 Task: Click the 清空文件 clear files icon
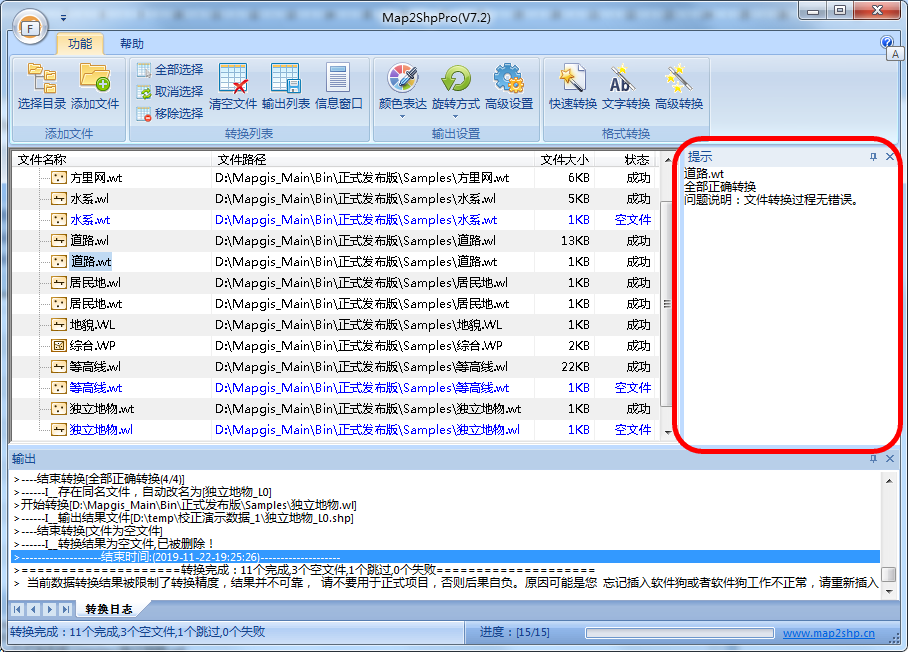233,78
